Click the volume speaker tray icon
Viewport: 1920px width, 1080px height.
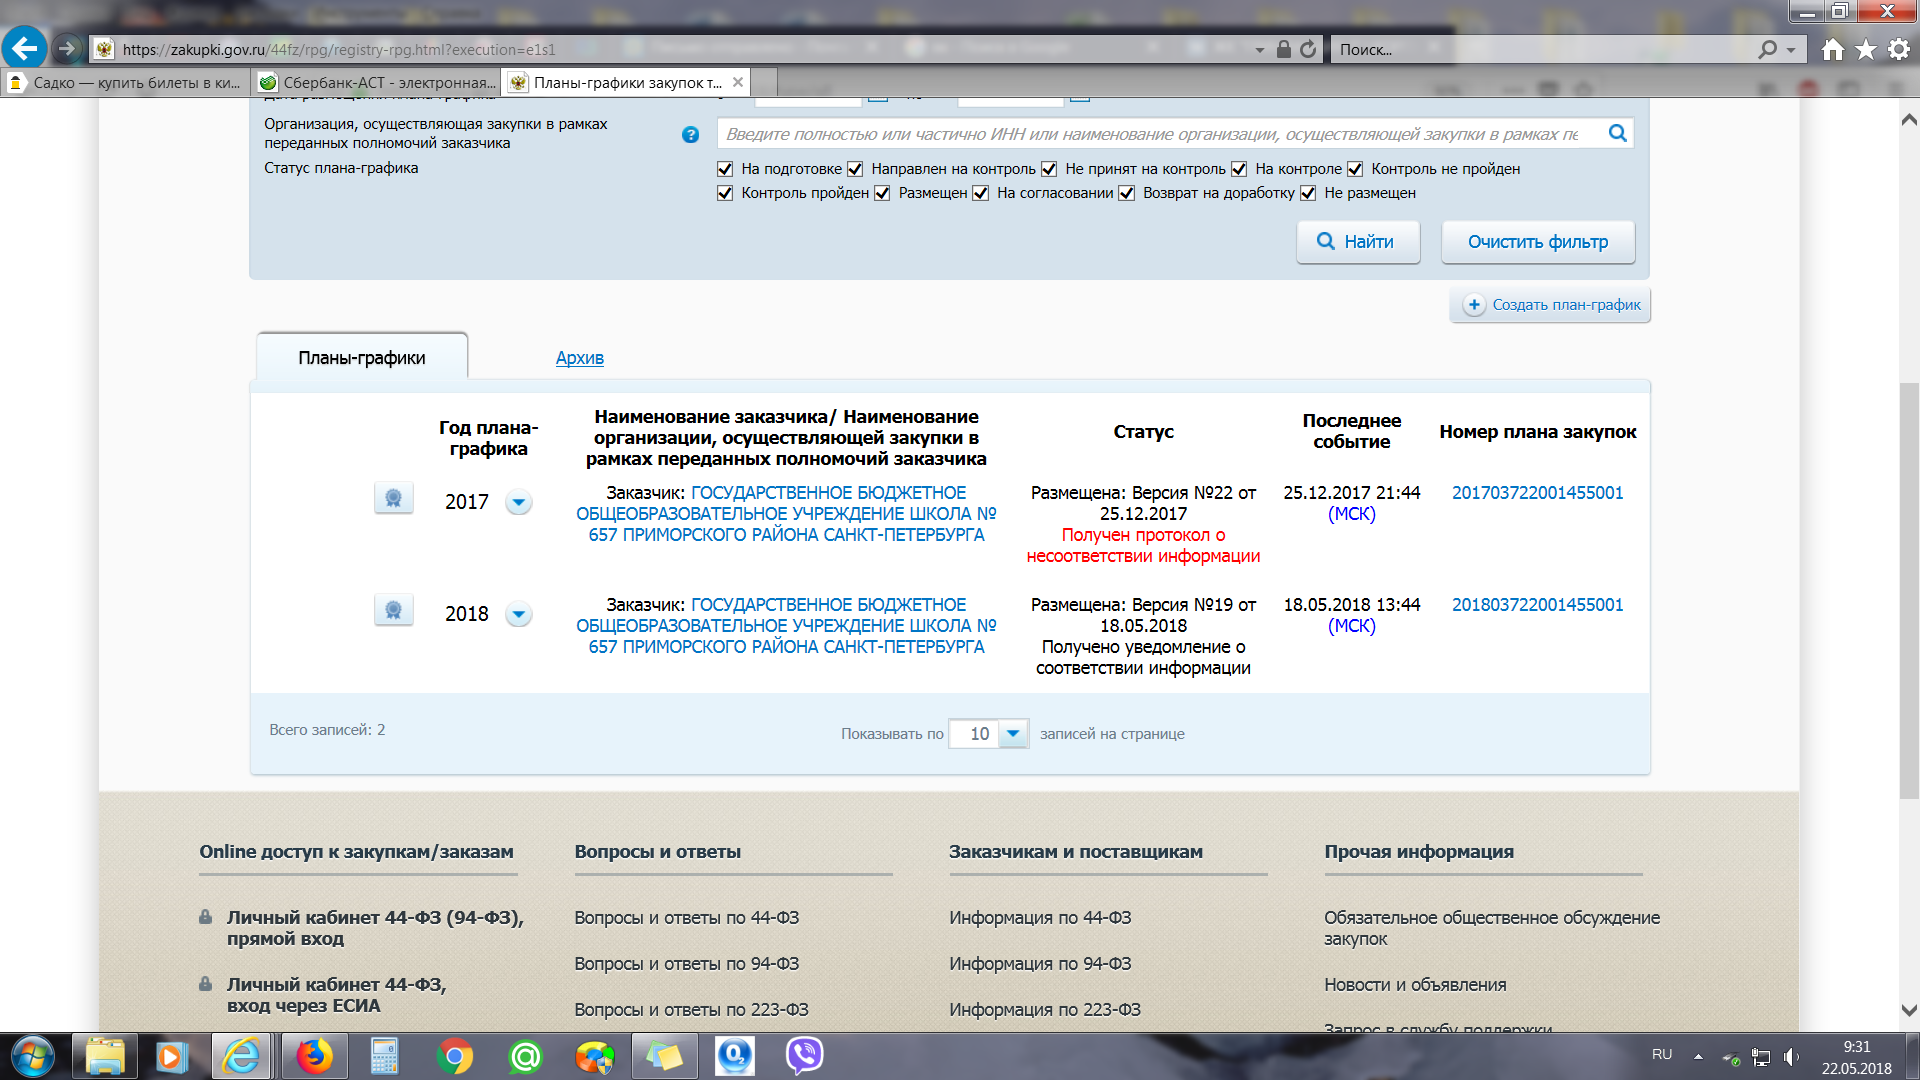click(x=1791, y=1057)
